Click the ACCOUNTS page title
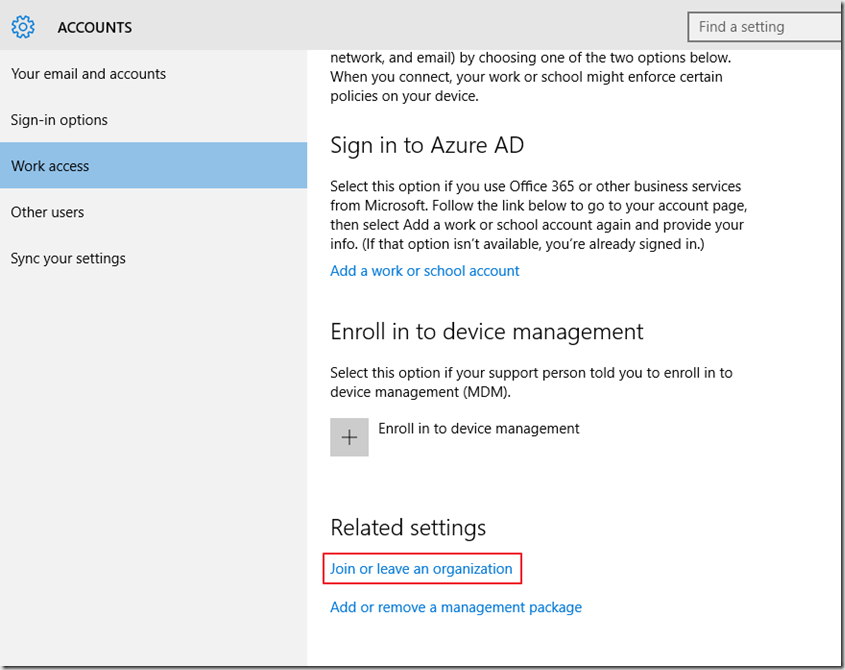845x670 pixels. [94, 28]
